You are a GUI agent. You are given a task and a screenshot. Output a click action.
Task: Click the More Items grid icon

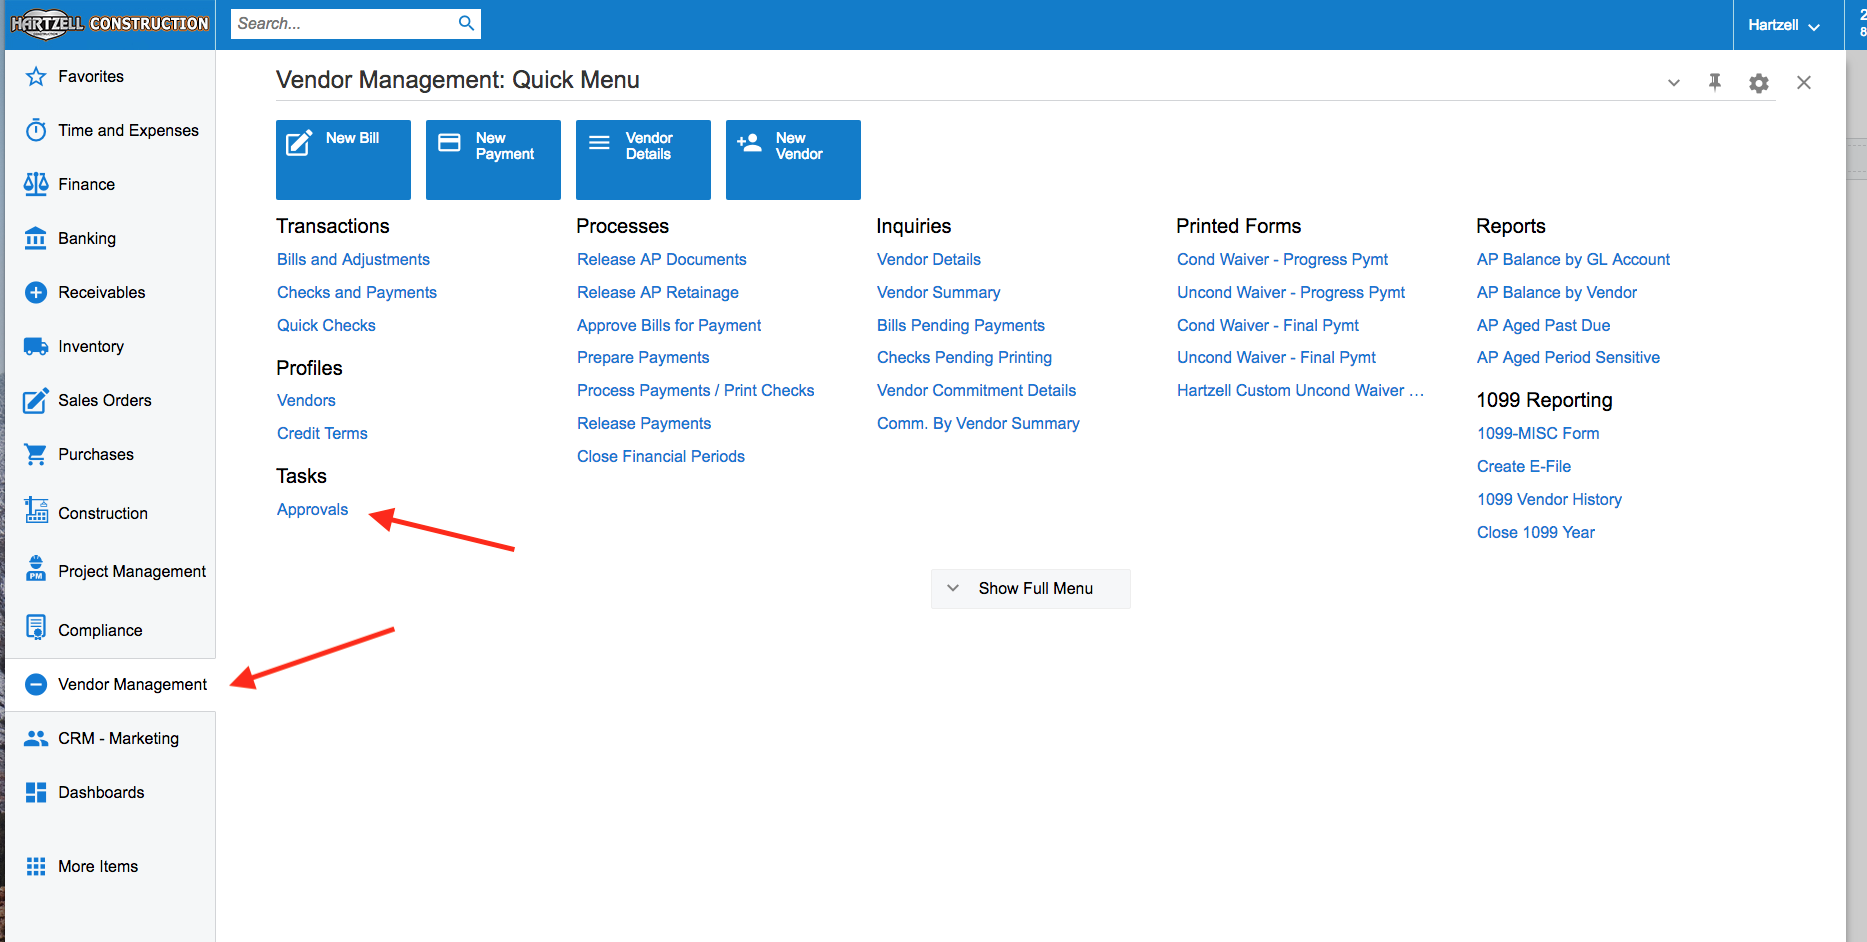(x=36, y=866)
